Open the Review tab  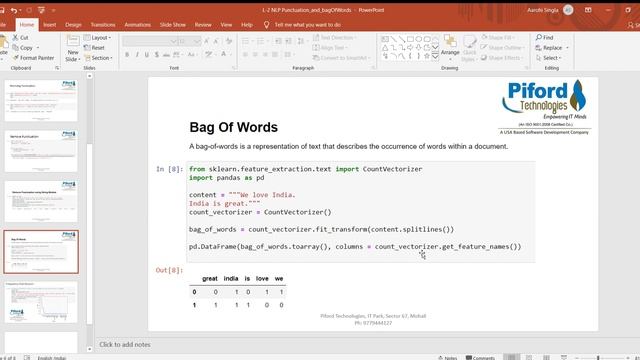click(203, 25)
